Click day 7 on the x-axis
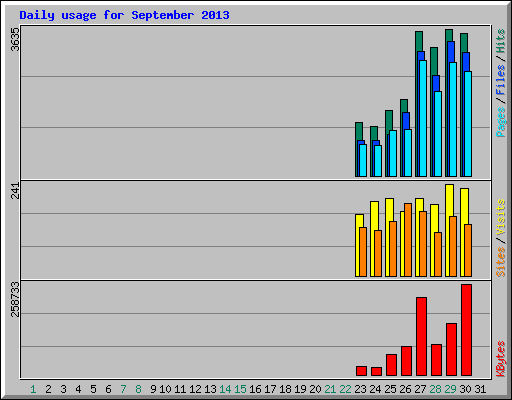The width and height of the screenshot is (512, 400). (x=123, y=389)
